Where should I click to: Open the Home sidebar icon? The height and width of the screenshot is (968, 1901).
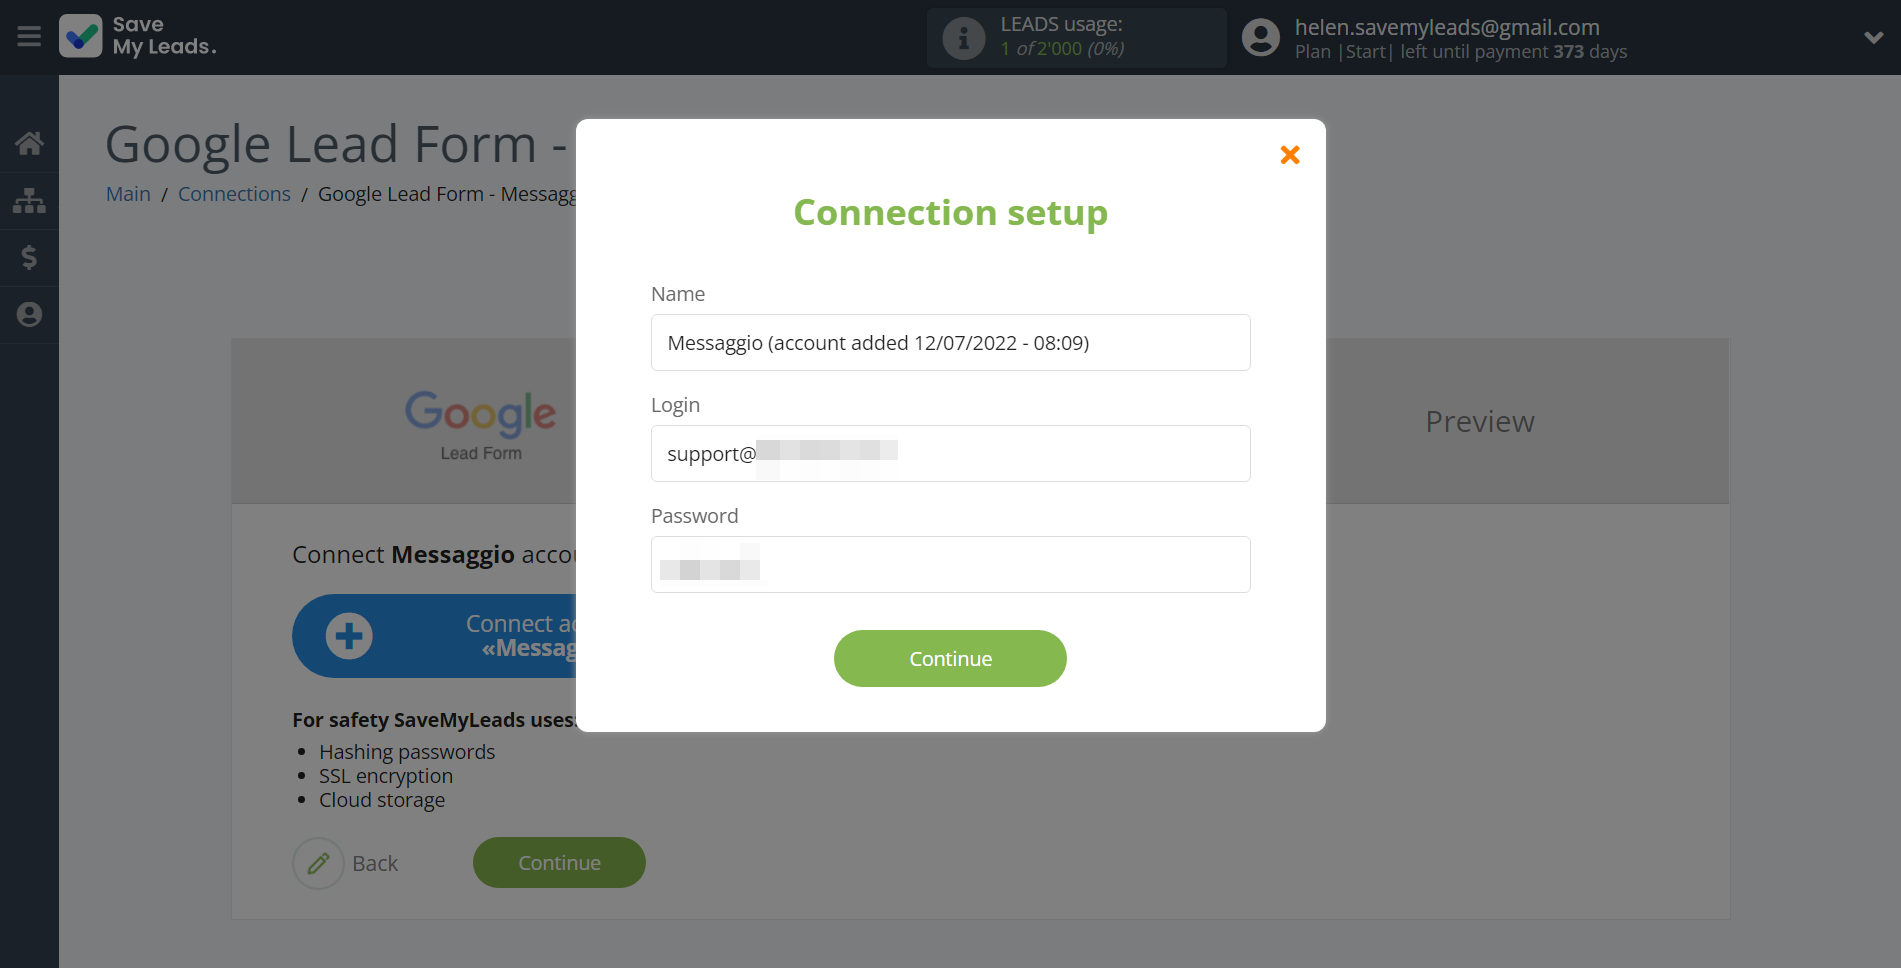coord(29,143)
